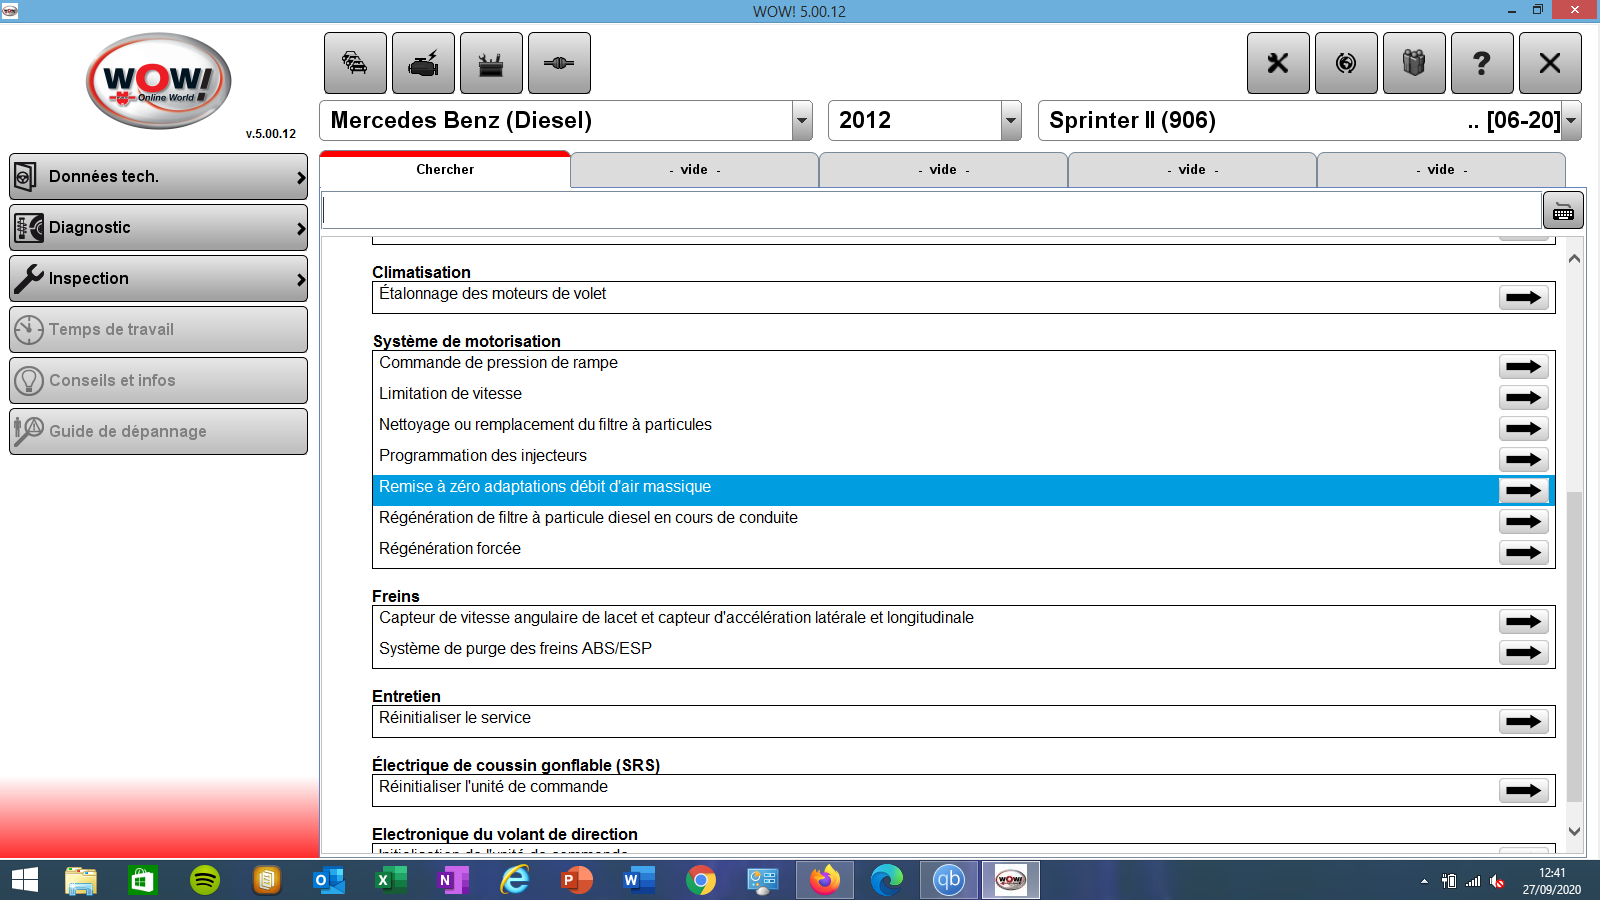Select the first 'vide' tab
Screen dimensions: 1600x900
(694, 170)
